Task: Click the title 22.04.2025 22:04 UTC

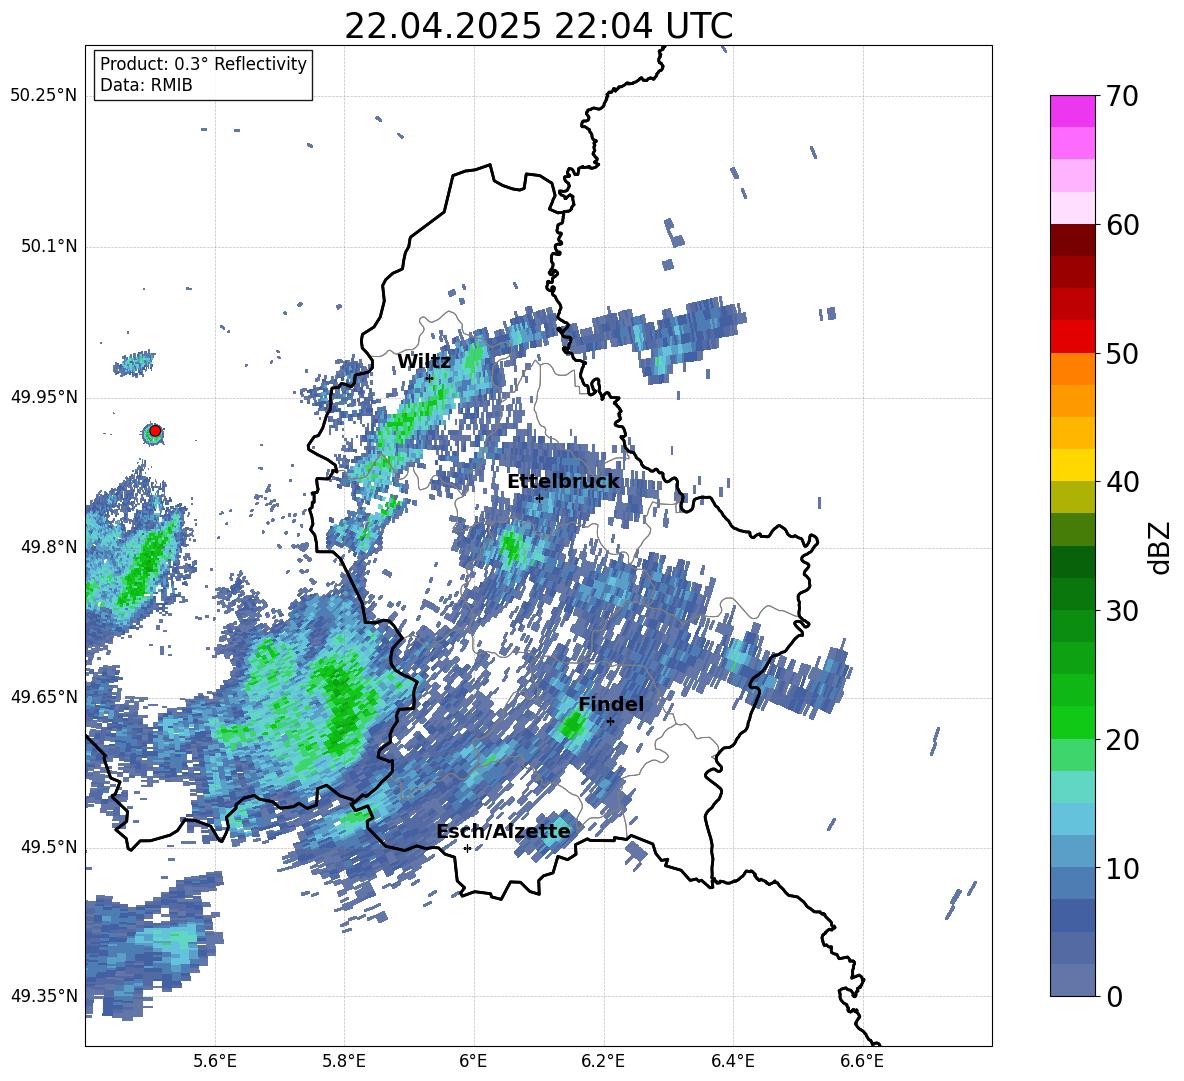Action: 538,26
